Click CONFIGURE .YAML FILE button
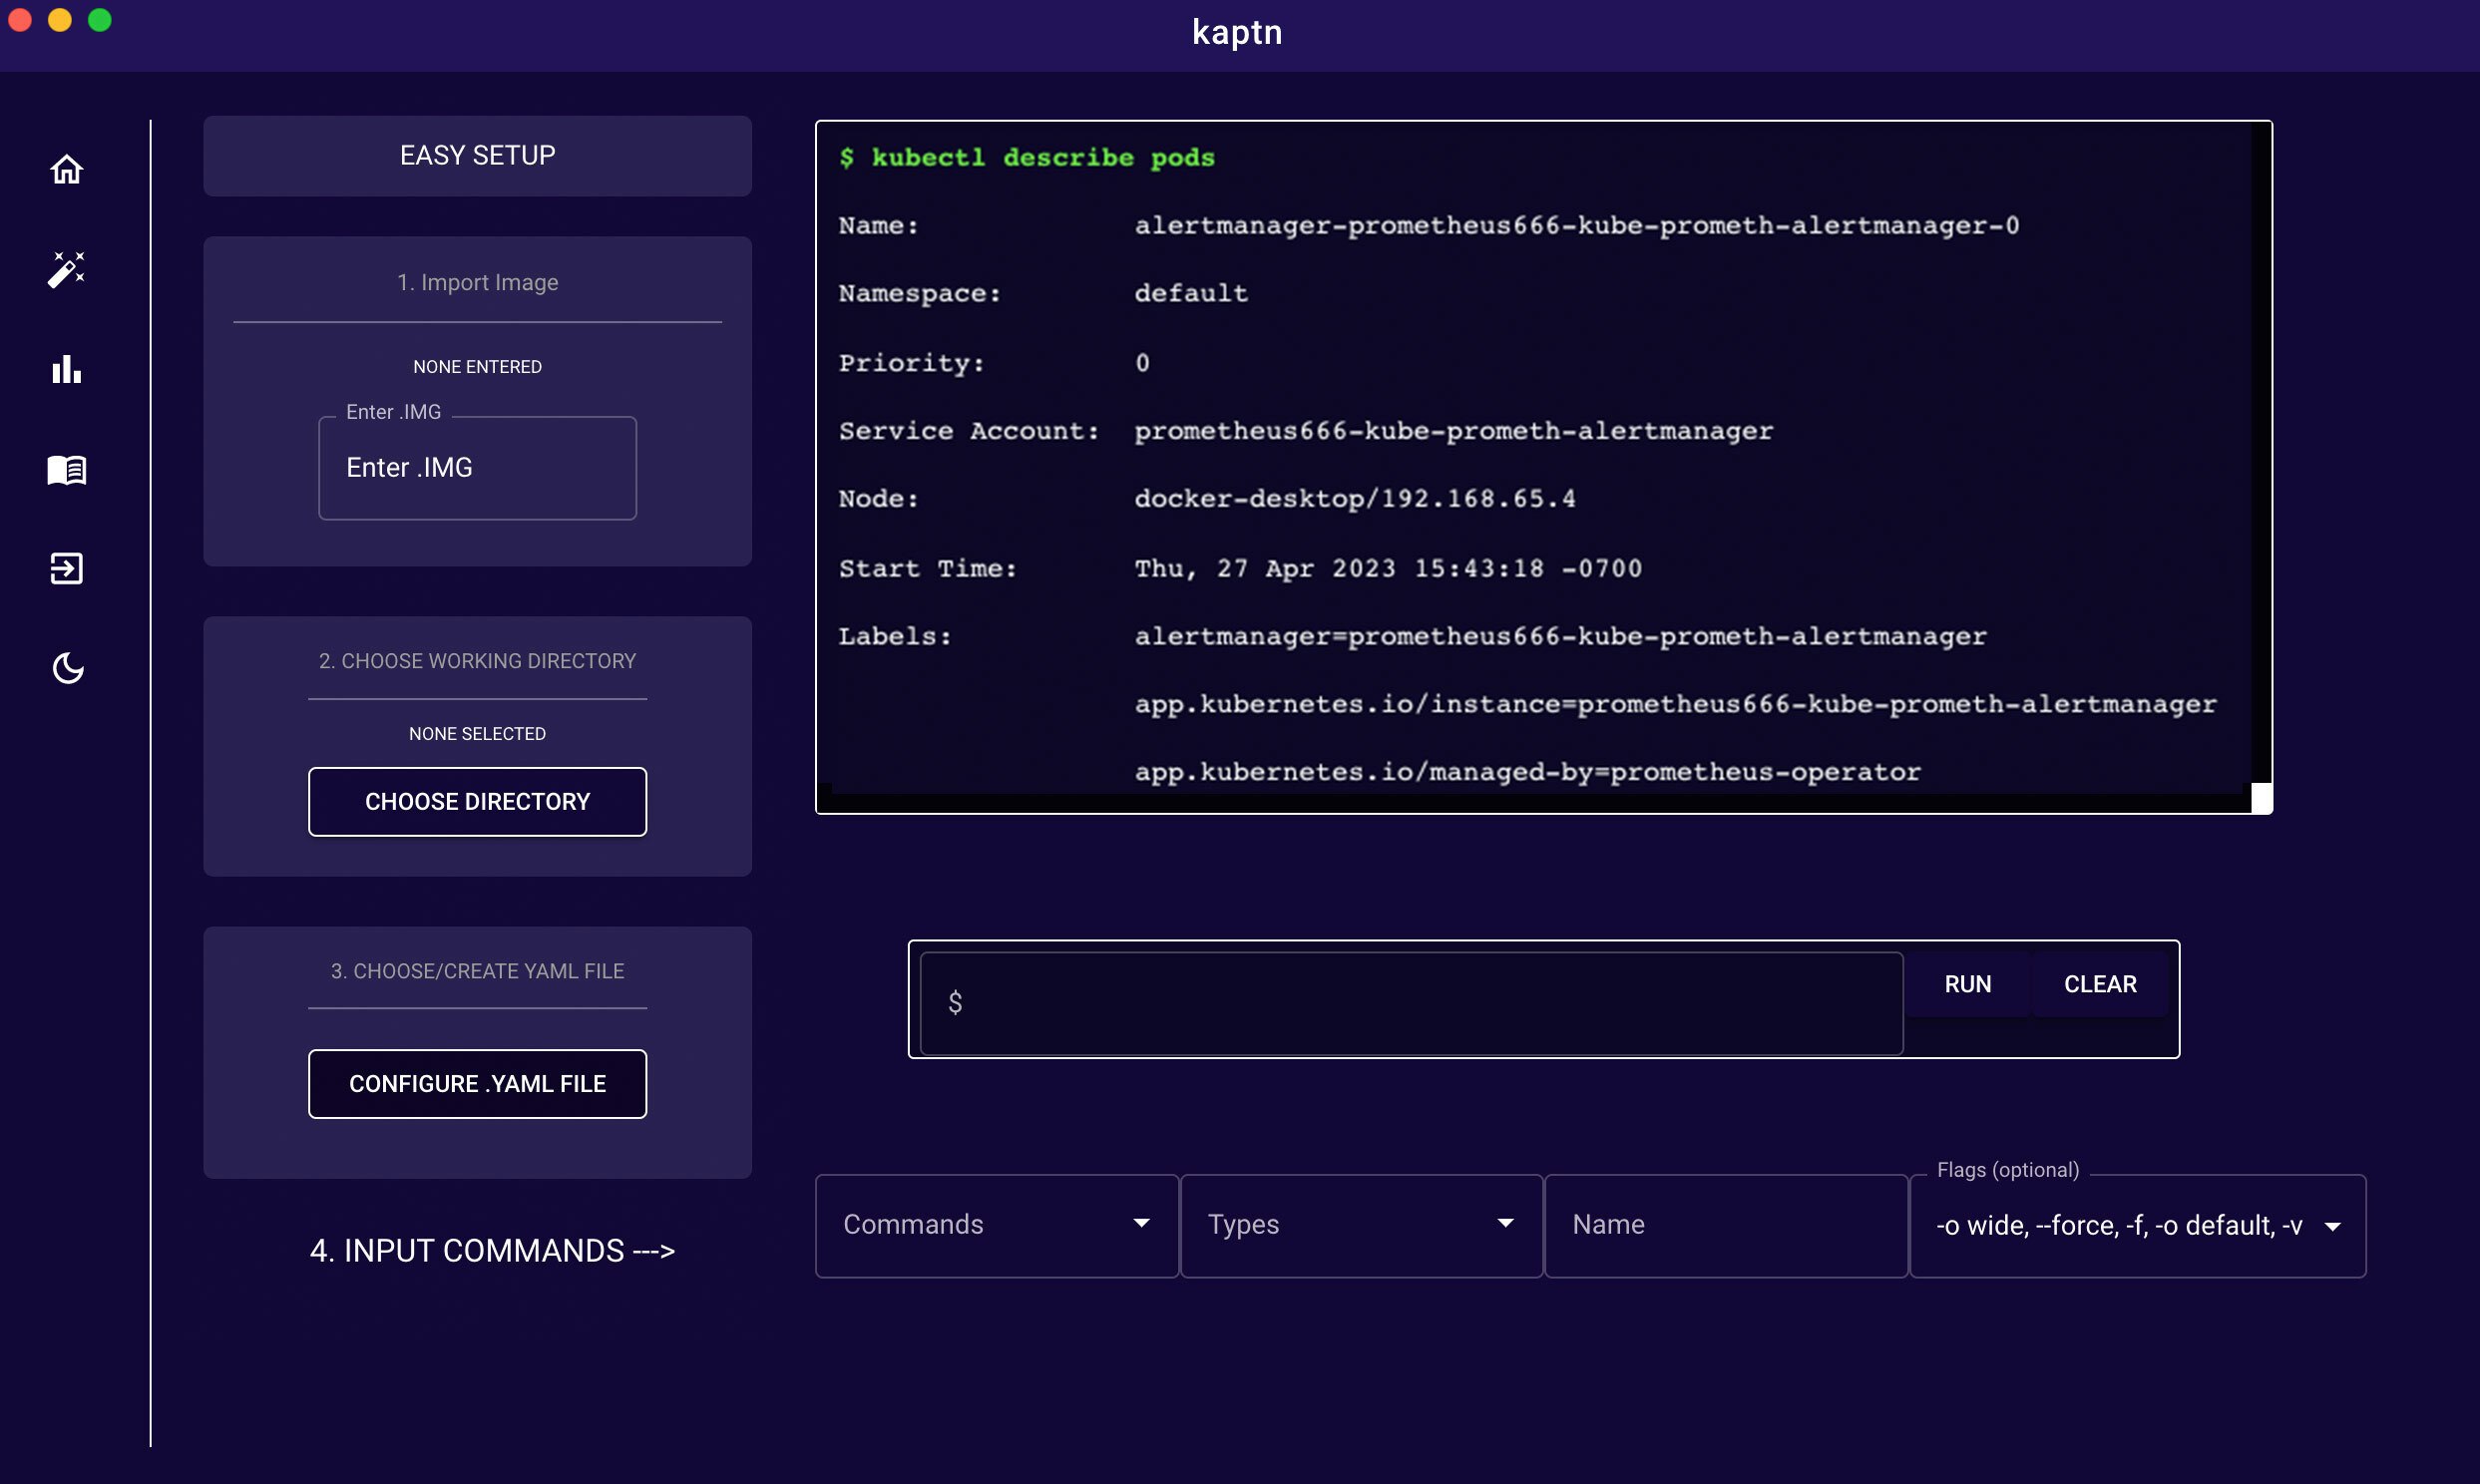This screenshot has width=2480, height=1484. [477, 1083]
